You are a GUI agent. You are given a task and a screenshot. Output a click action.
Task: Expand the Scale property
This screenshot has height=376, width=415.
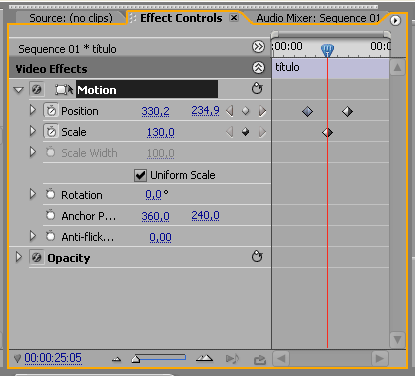click(33, 131)
